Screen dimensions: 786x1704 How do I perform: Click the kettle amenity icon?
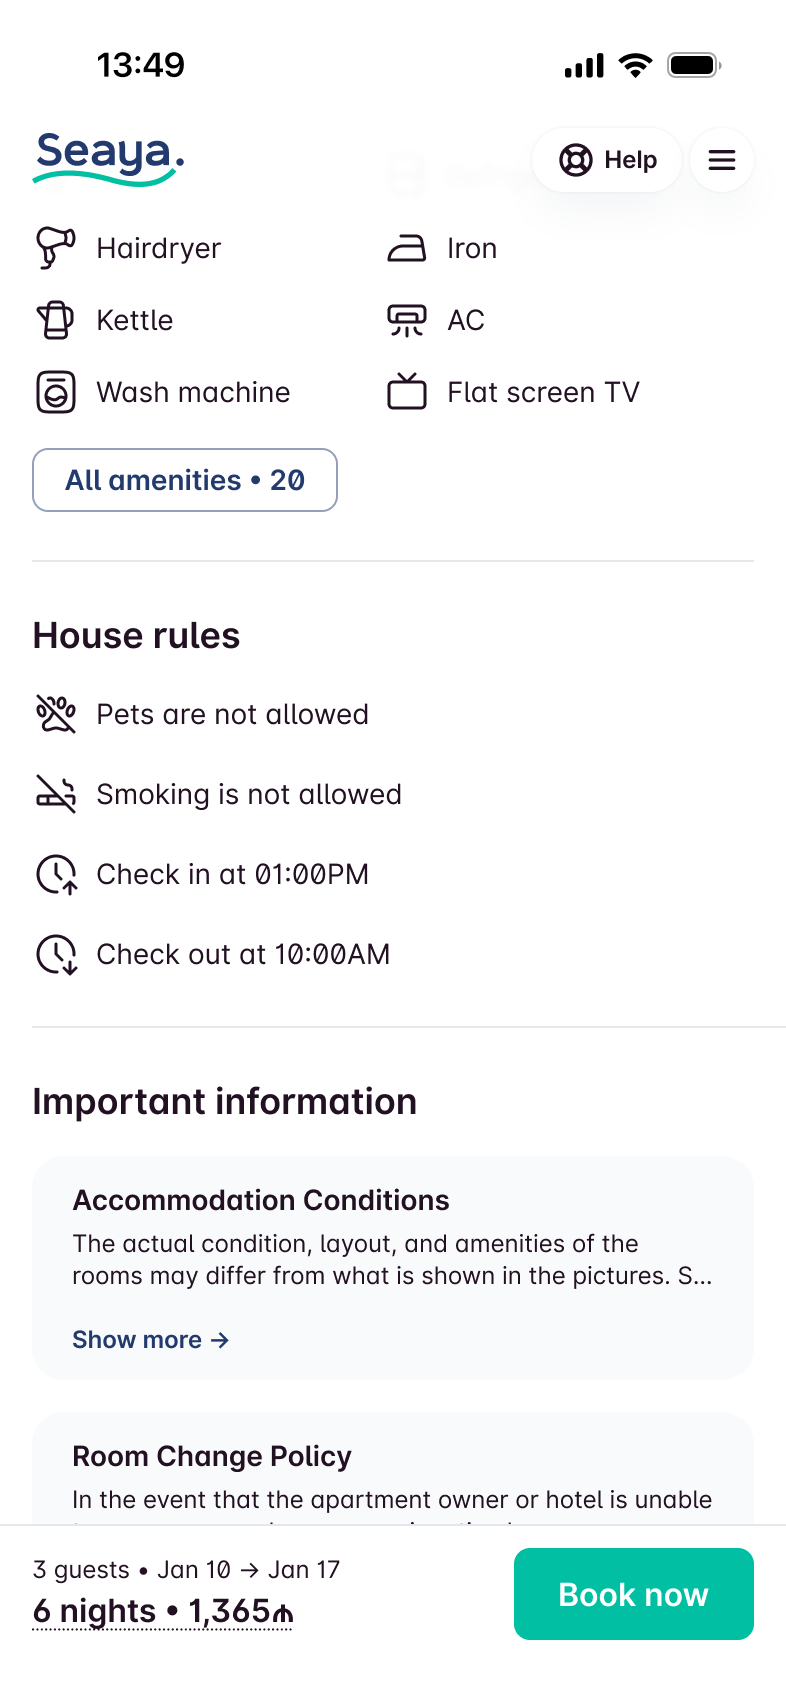tap(55, 320)
